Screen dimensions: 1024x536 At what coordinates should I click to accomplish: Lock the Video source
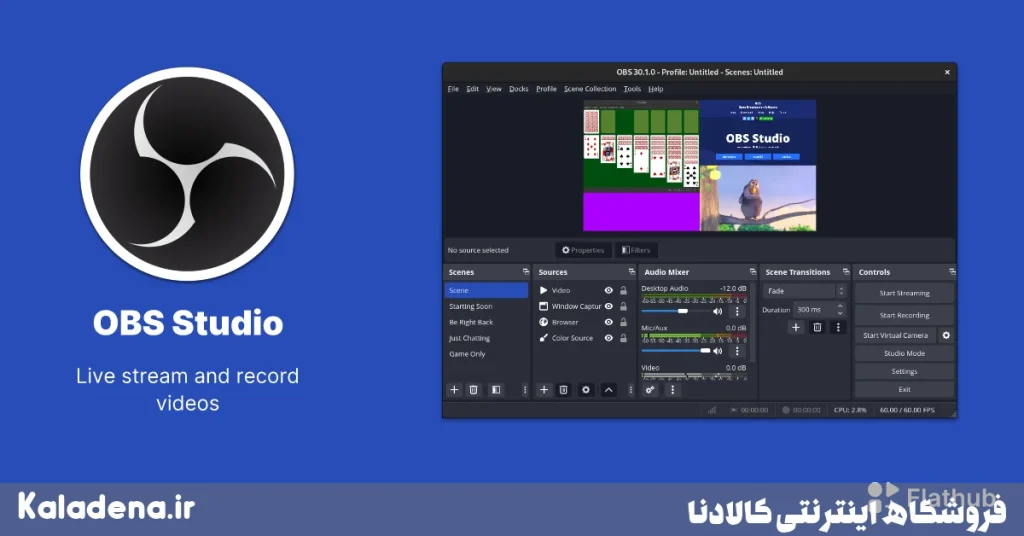click(x=624, y=290)
